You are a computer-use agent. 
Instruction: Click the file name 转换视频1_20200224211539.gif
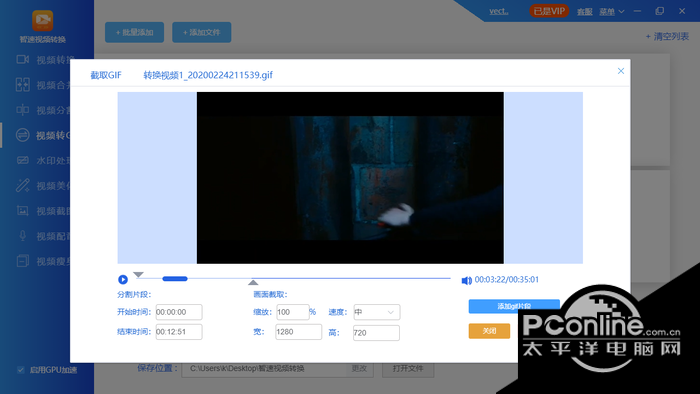click(208, 75)
